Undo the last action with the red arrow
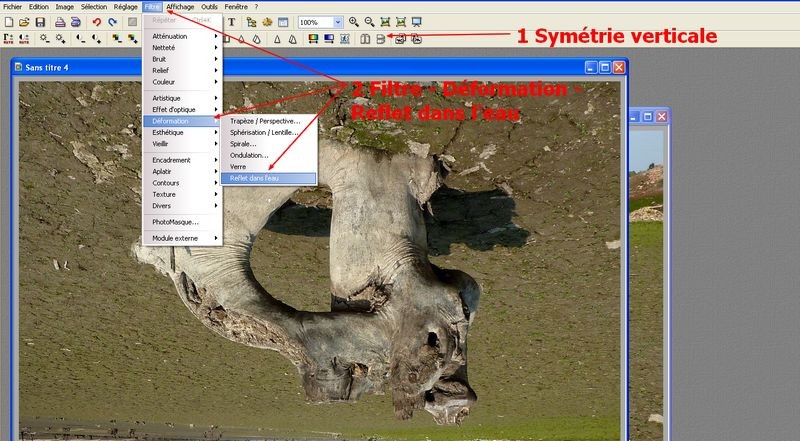Viewport: 800px width, 441px height. click(x=97, y=22)
